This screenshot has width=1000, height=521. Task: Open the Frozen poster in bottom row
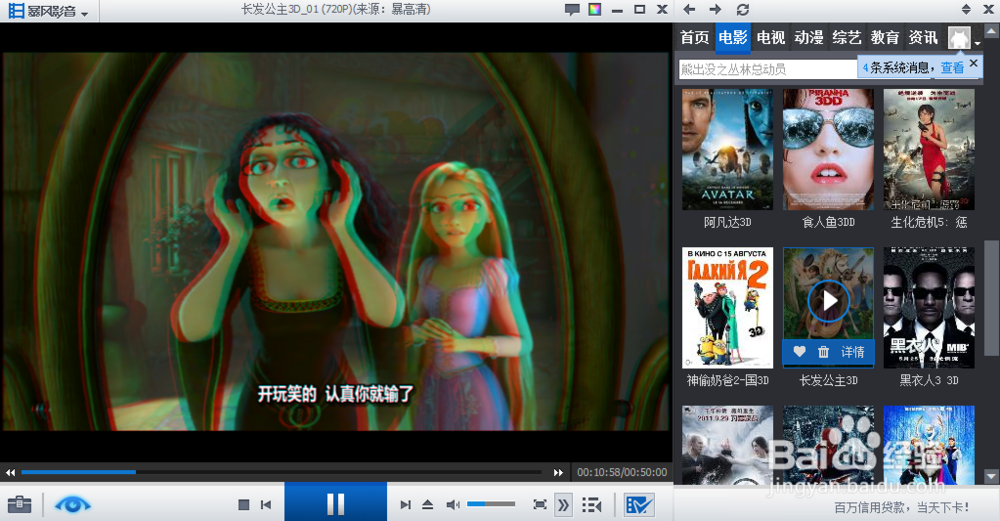click(x=929, y=444)
